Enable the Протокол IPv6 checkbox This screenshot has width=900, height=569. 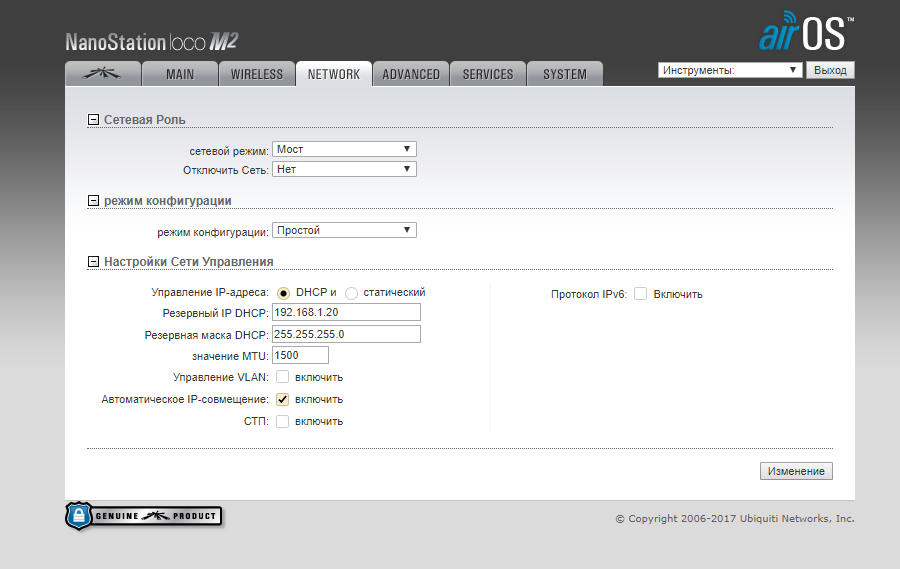[x=641, y=293]
